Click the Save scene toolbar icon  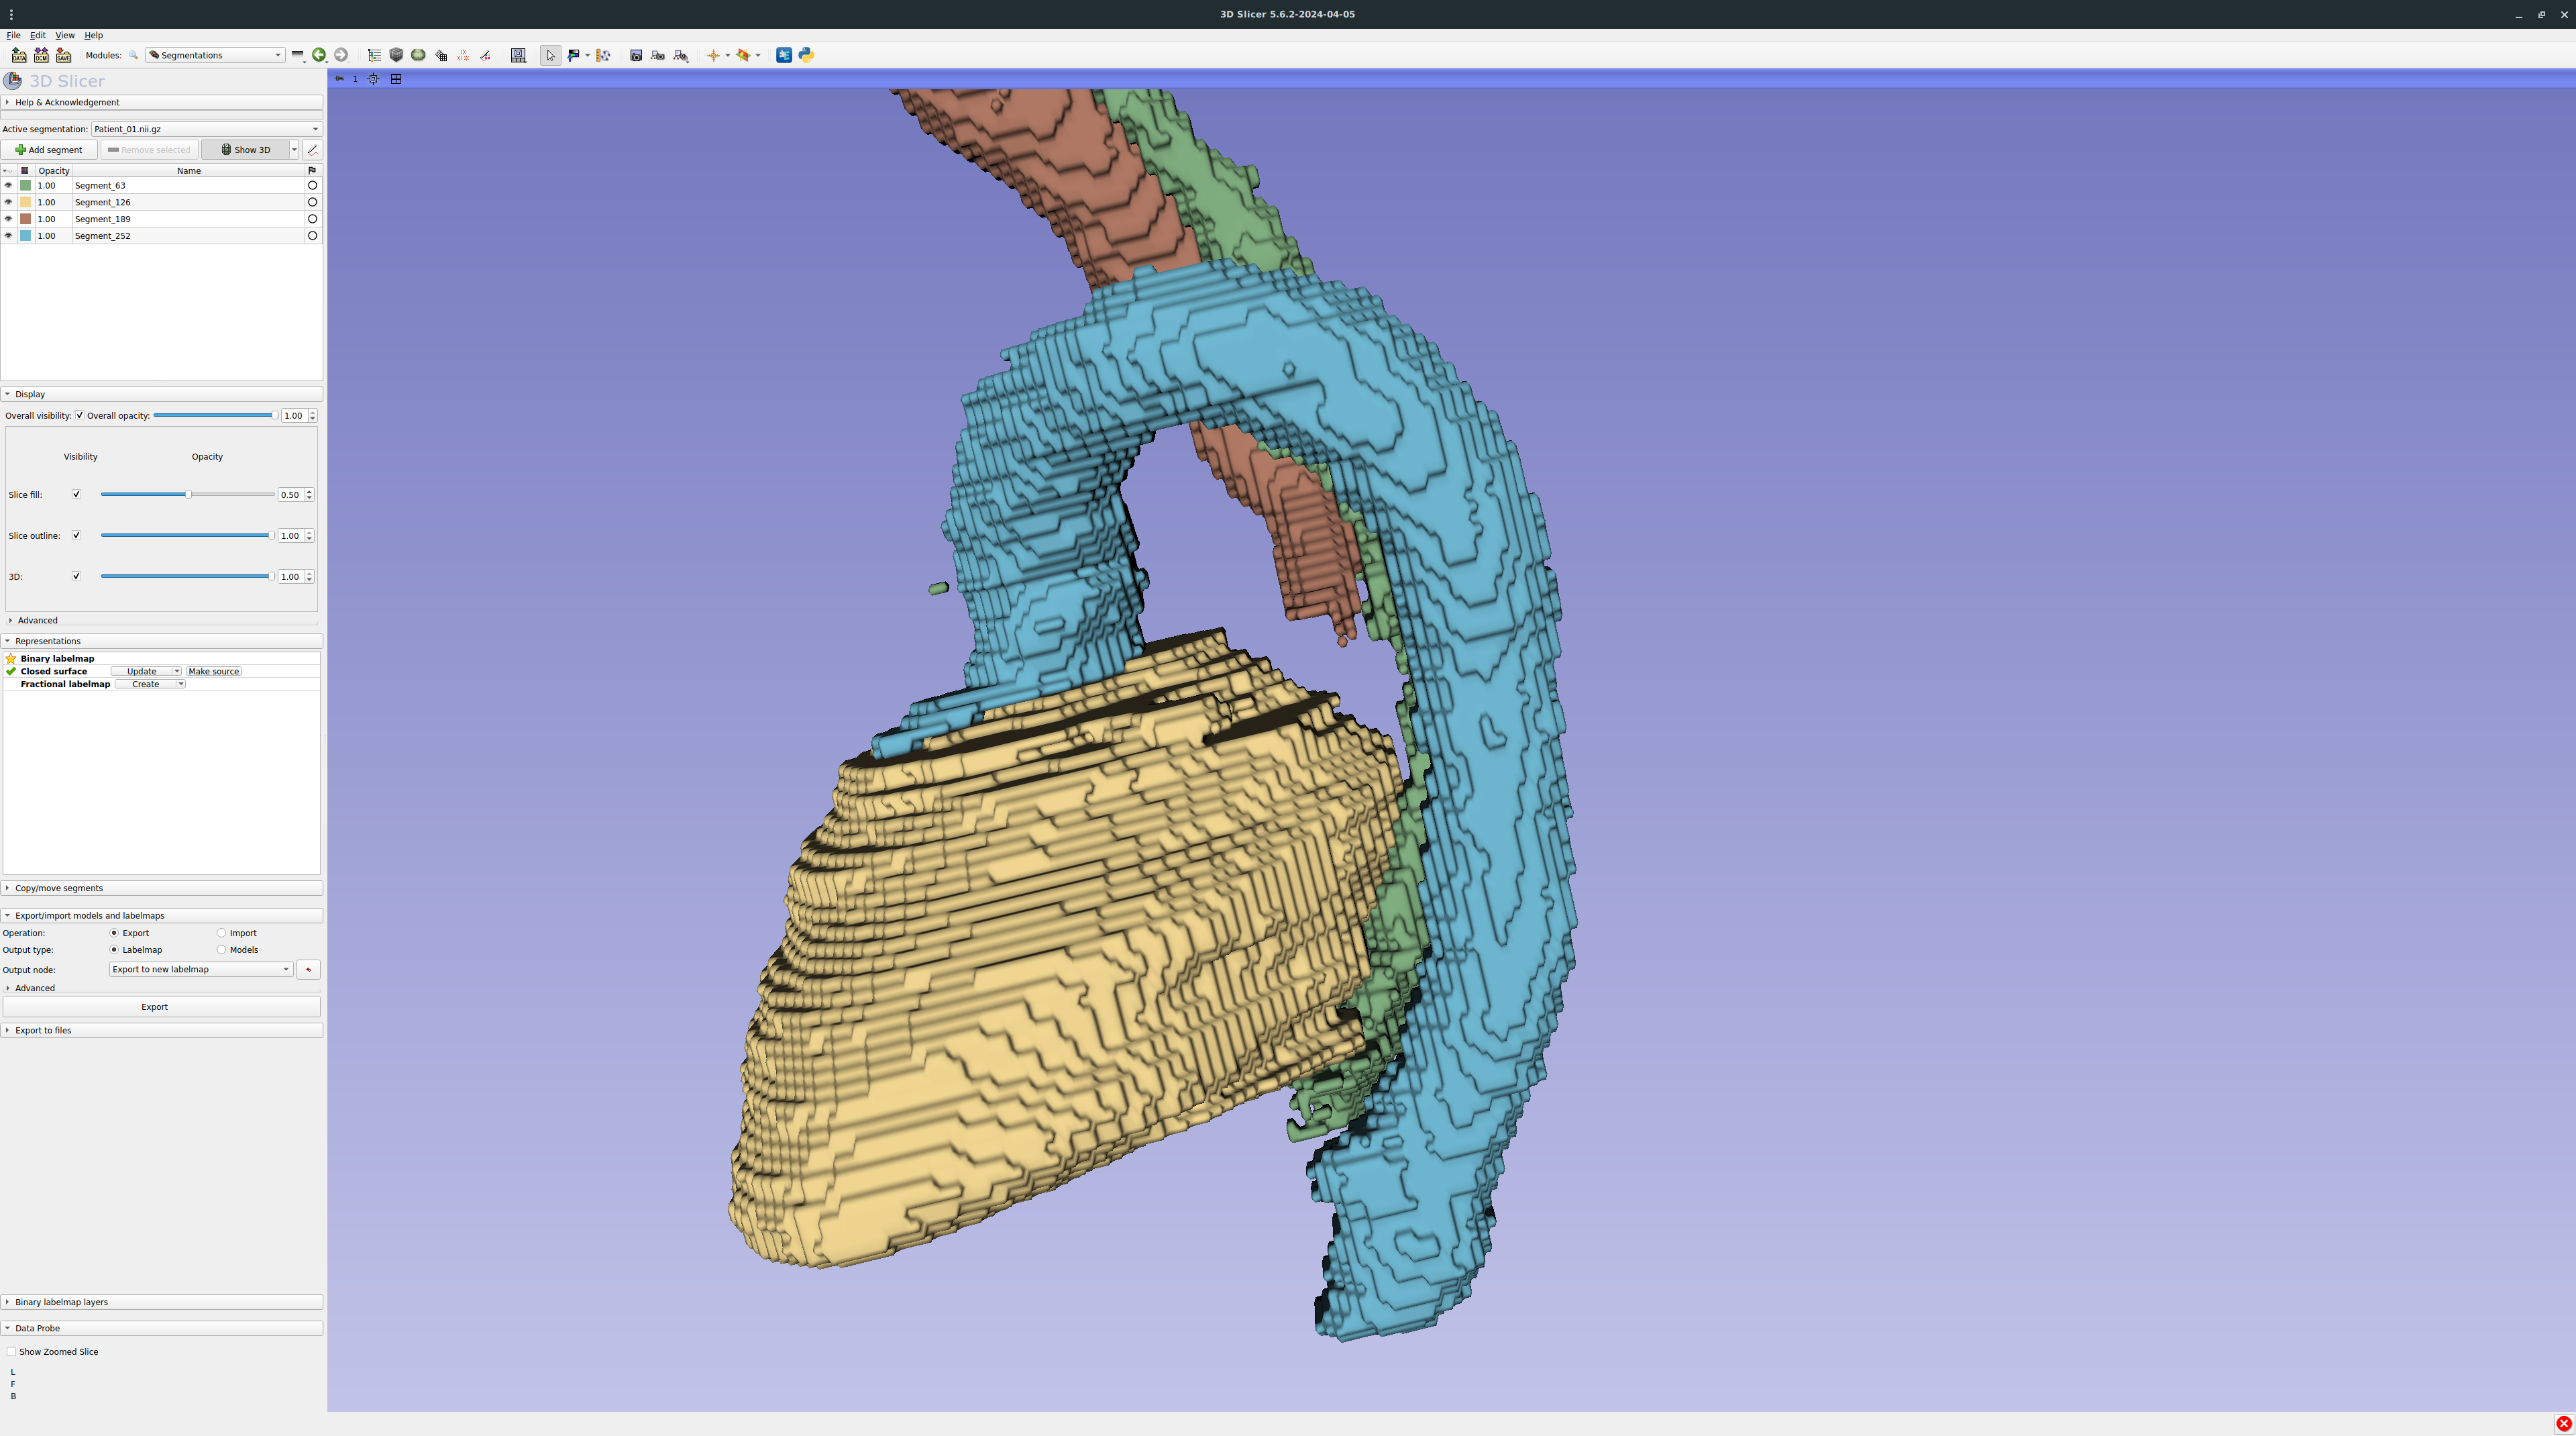63,55
